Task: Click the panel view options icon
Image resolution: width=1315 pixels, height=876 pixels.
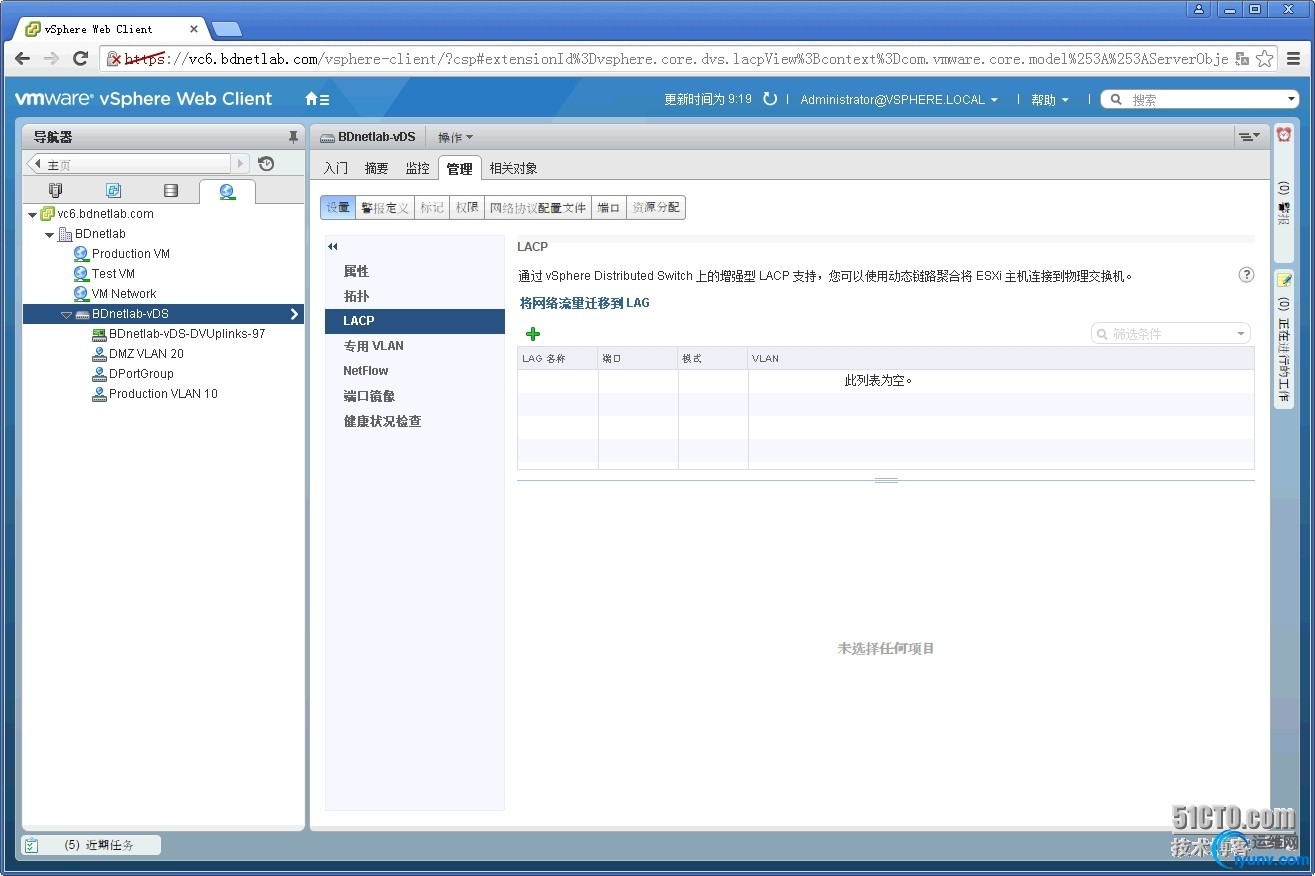Action: 1249,137
